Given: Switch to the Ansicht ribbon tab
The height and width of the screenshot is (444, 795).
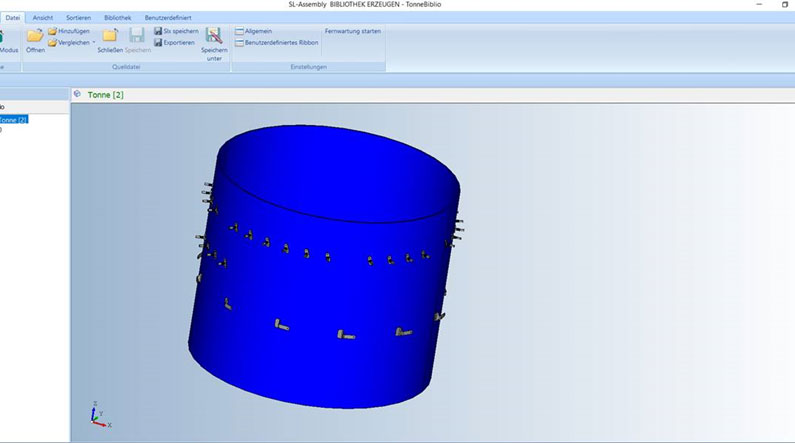Looking at the screenshot, I should 43,17.
